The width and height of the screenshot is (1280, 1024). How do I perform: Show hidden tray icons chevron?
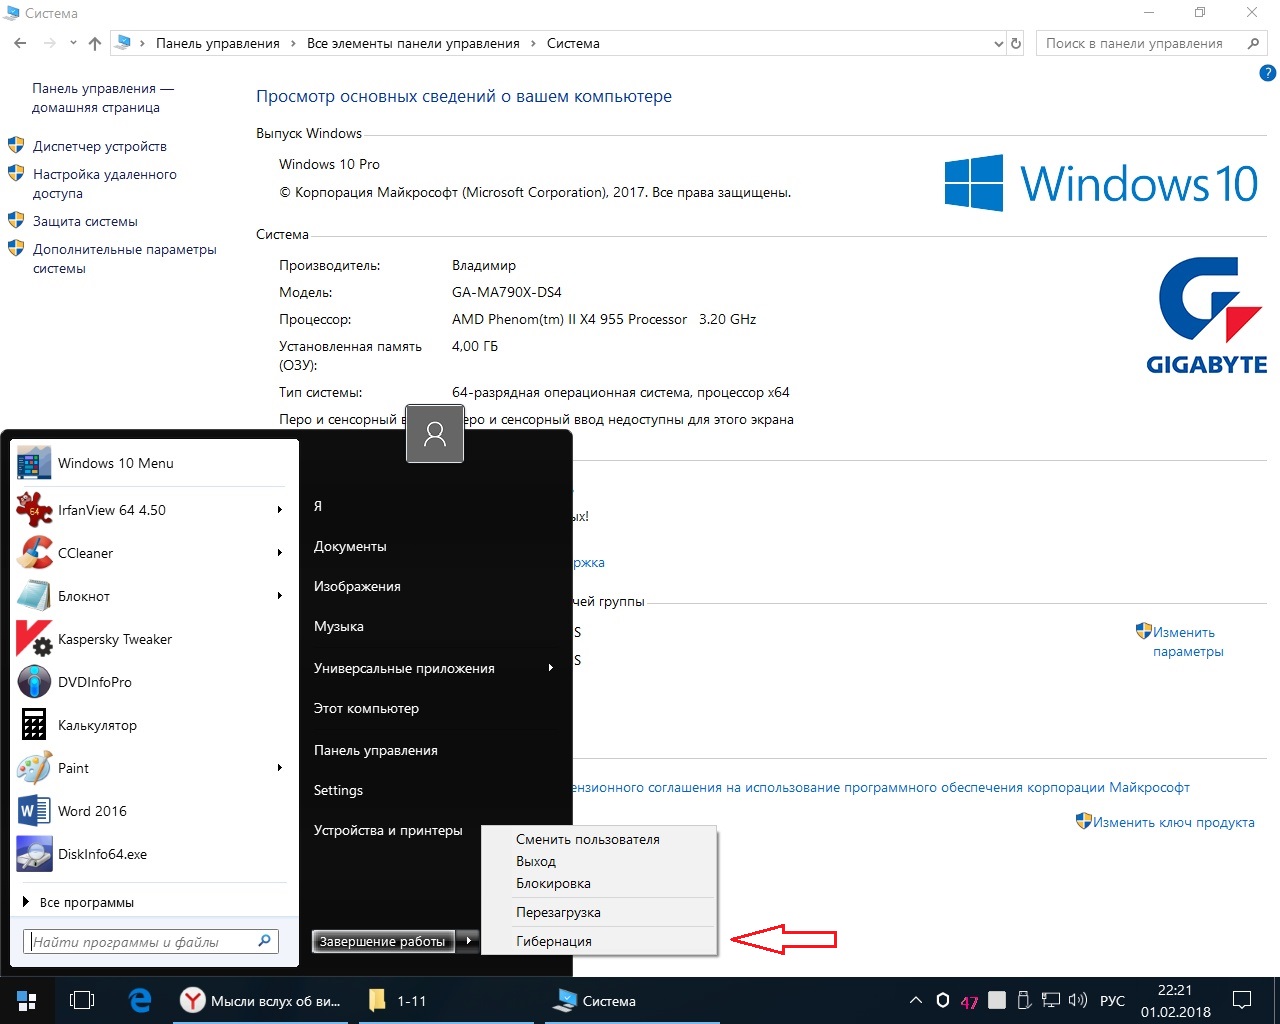915,1000
